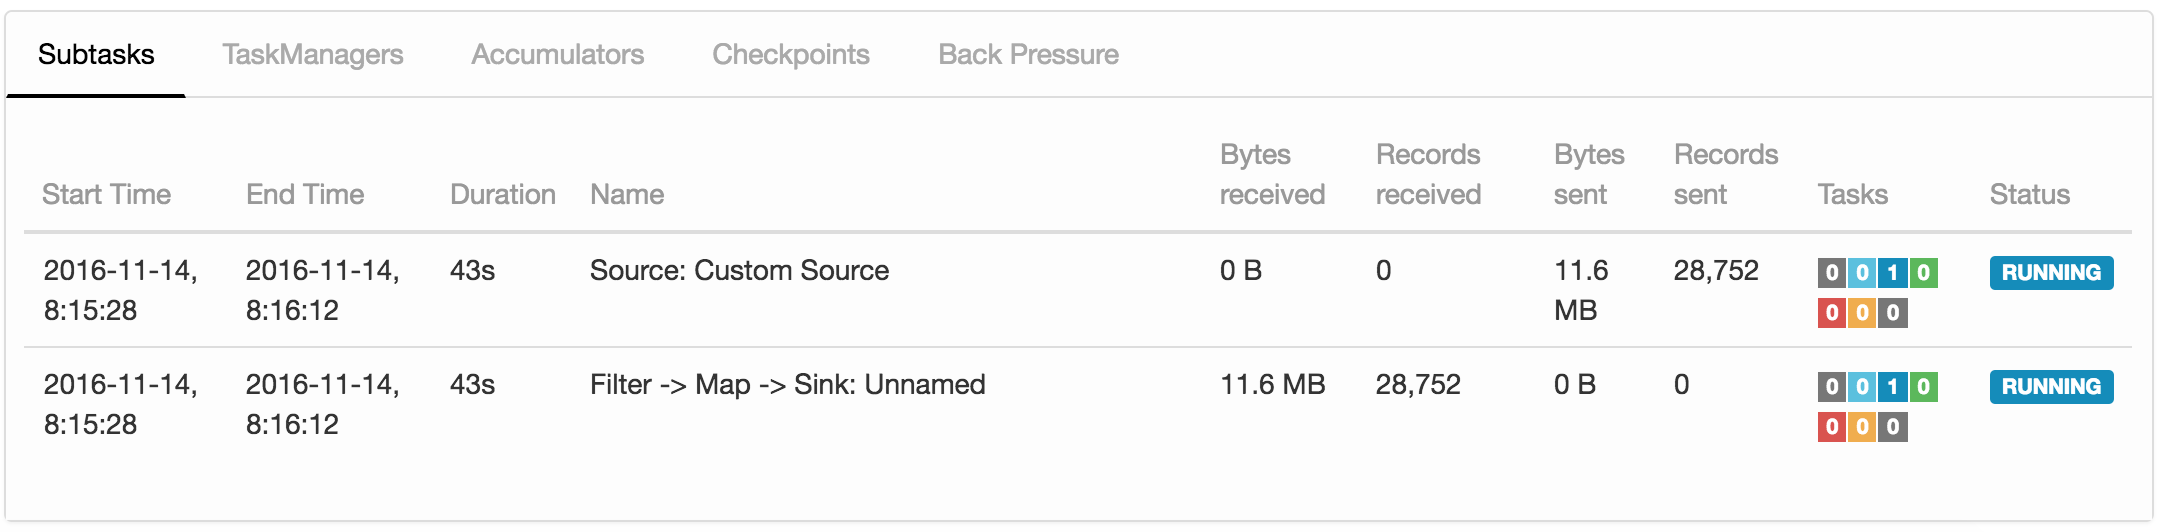Click the Start Time column header

106,195
